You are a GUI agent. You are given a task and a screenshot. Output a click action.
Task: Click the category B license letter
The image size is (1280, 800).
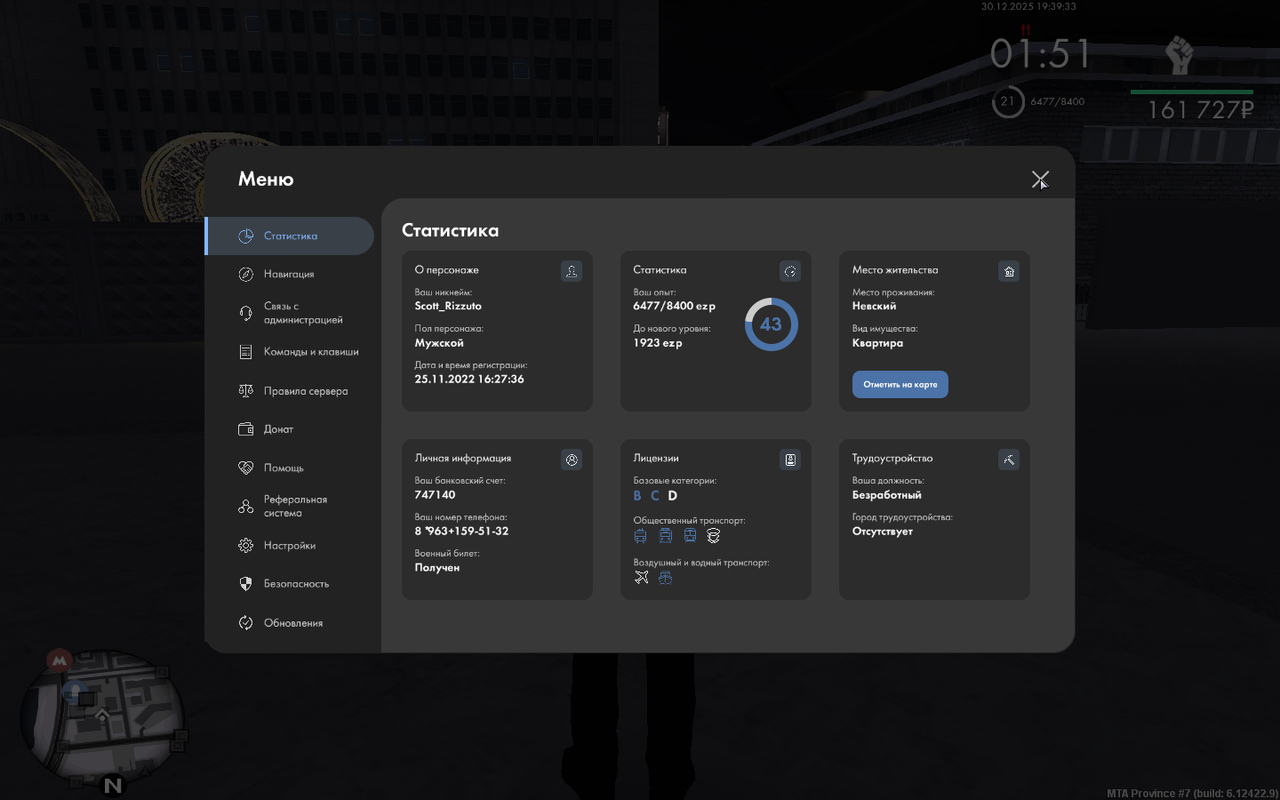(x=638, y=496)
